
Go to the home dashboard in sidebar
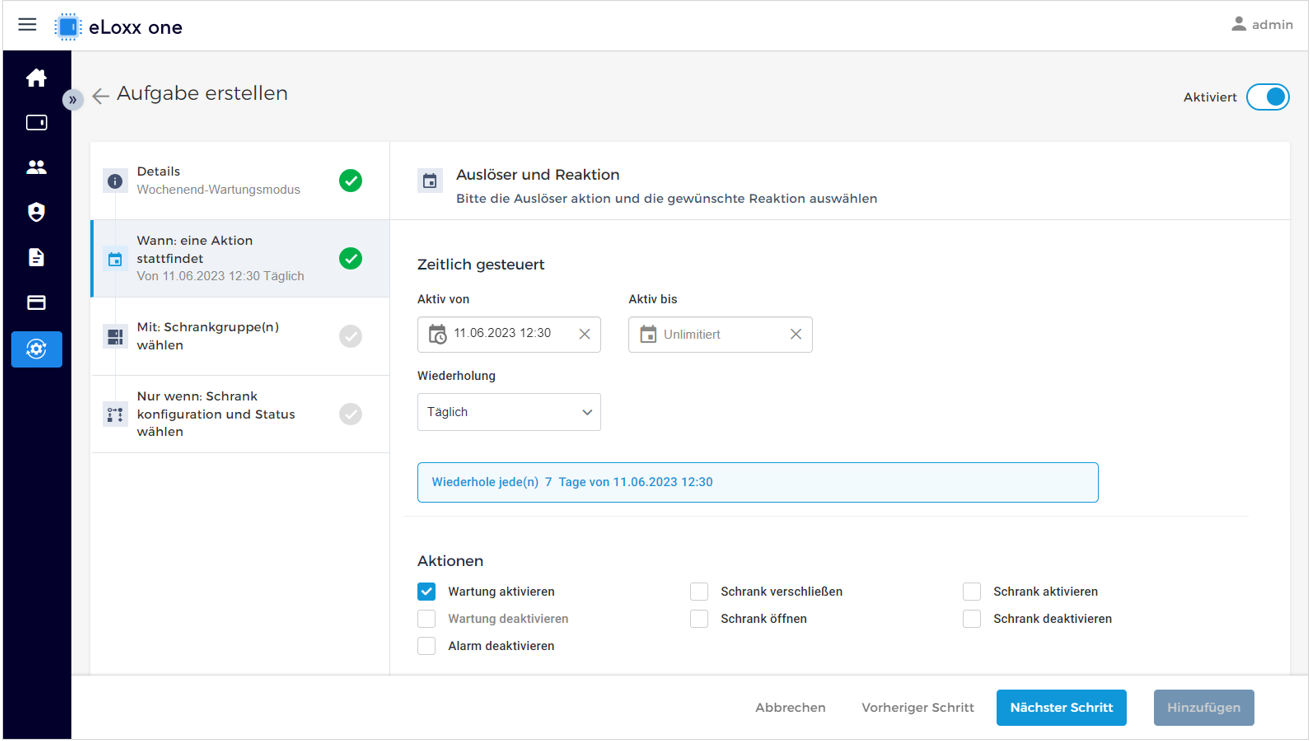click(36, 78)
